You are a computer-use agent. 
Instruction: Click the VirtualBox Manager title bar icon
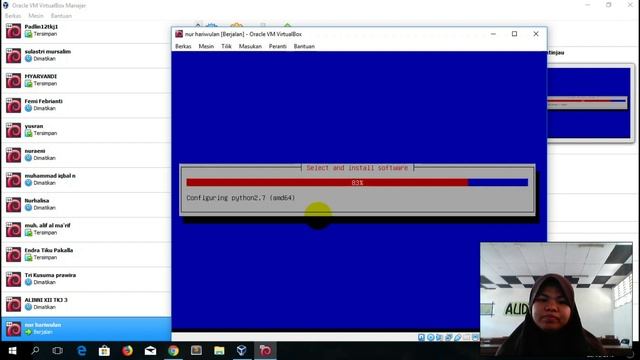[6, 5]
